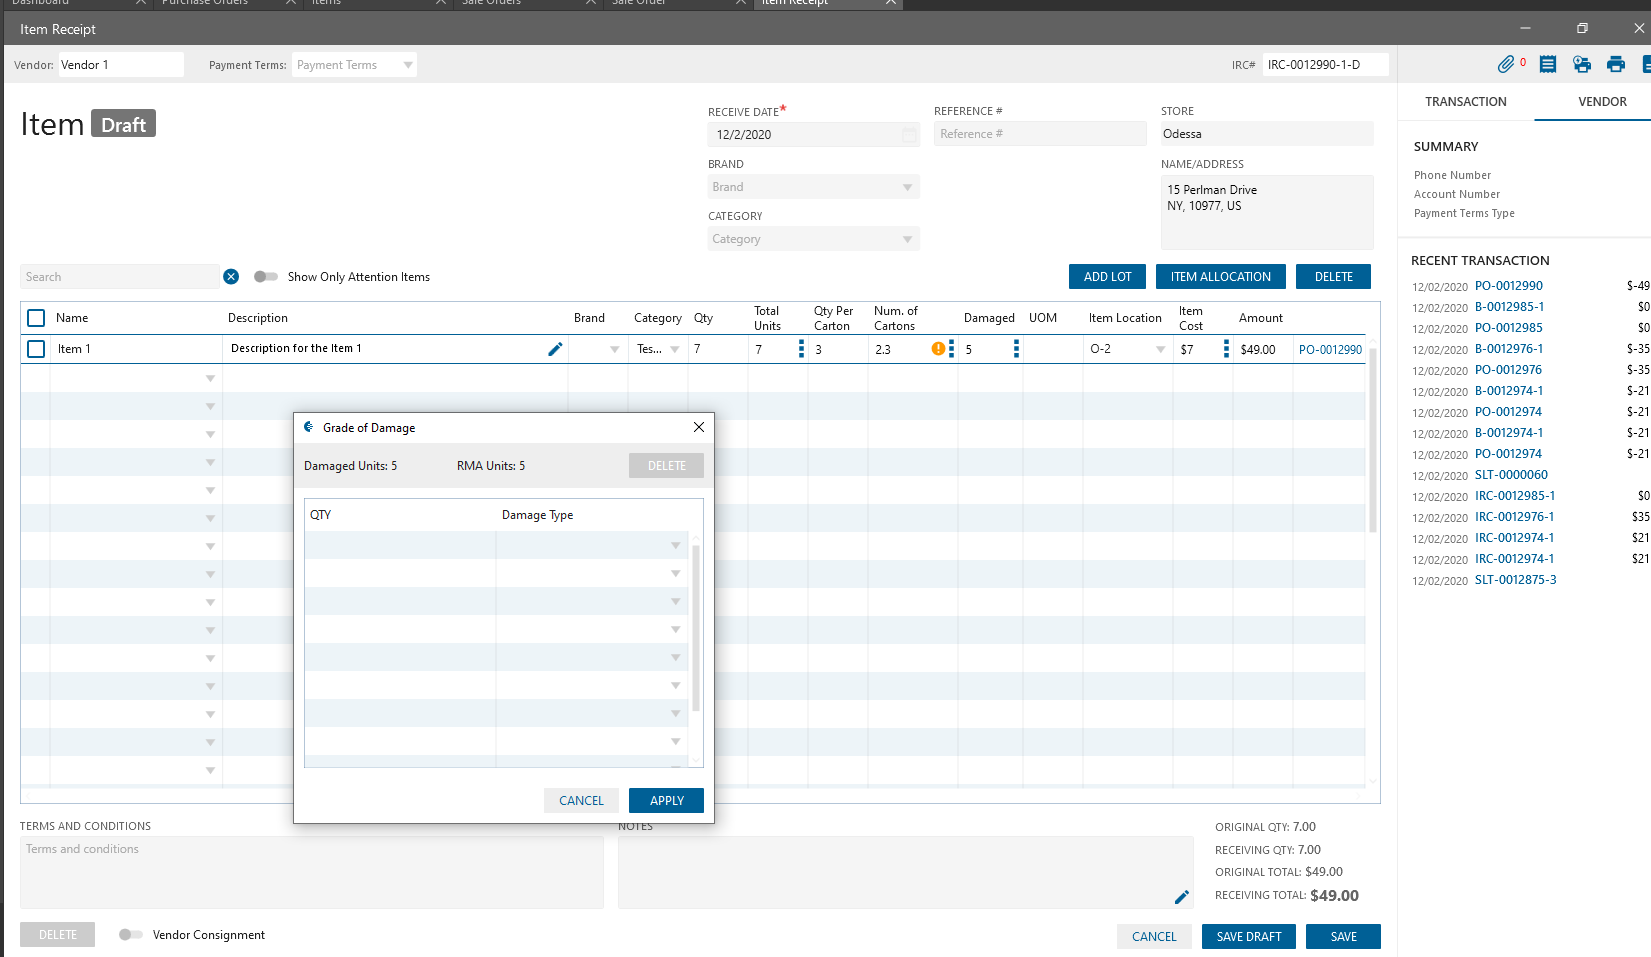This screenshot has height=957, width=1651.
Task: Open the Item Cost three-dot menu
Action: (x=1226, y=349)
